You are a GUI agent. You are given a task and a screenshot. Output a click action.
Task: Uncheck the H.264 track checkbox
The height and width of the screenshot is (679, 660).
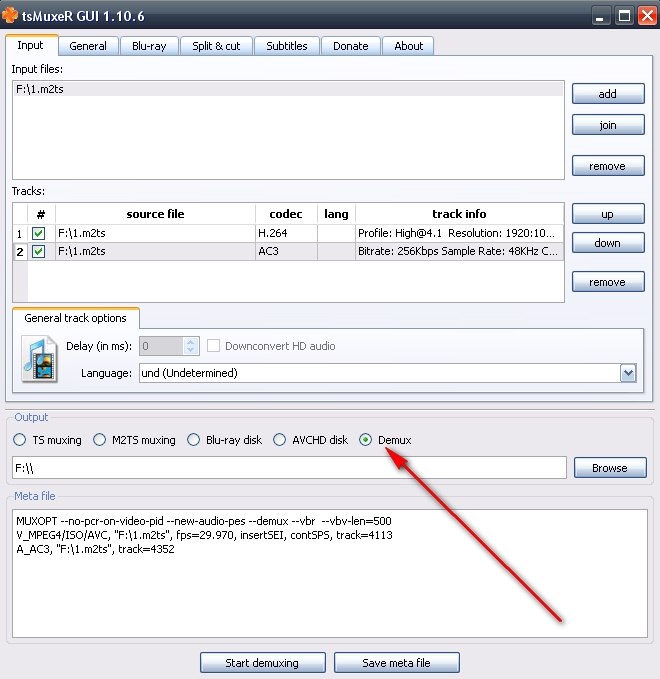coord(39,233)
